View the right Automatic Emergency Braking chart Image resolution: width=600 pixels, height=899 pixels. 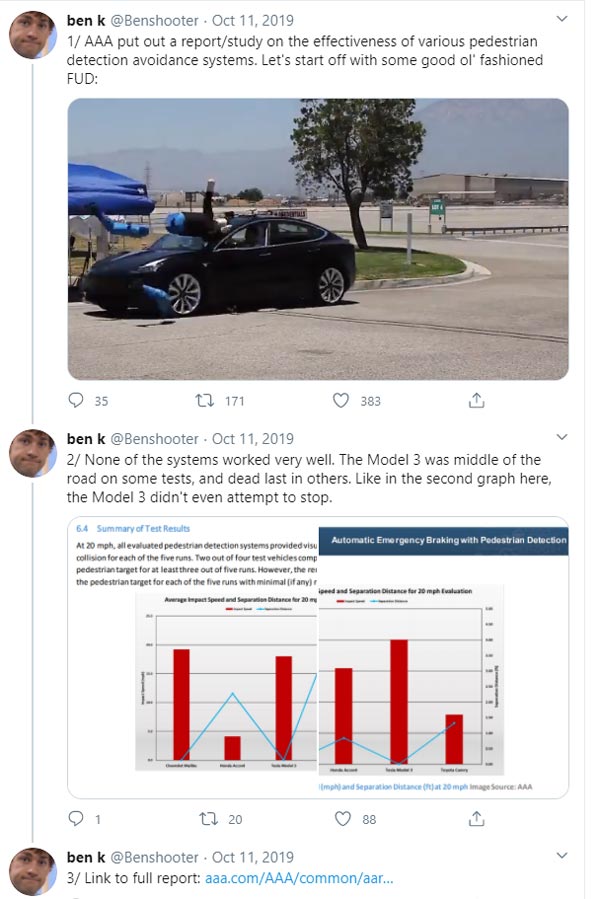443,657
